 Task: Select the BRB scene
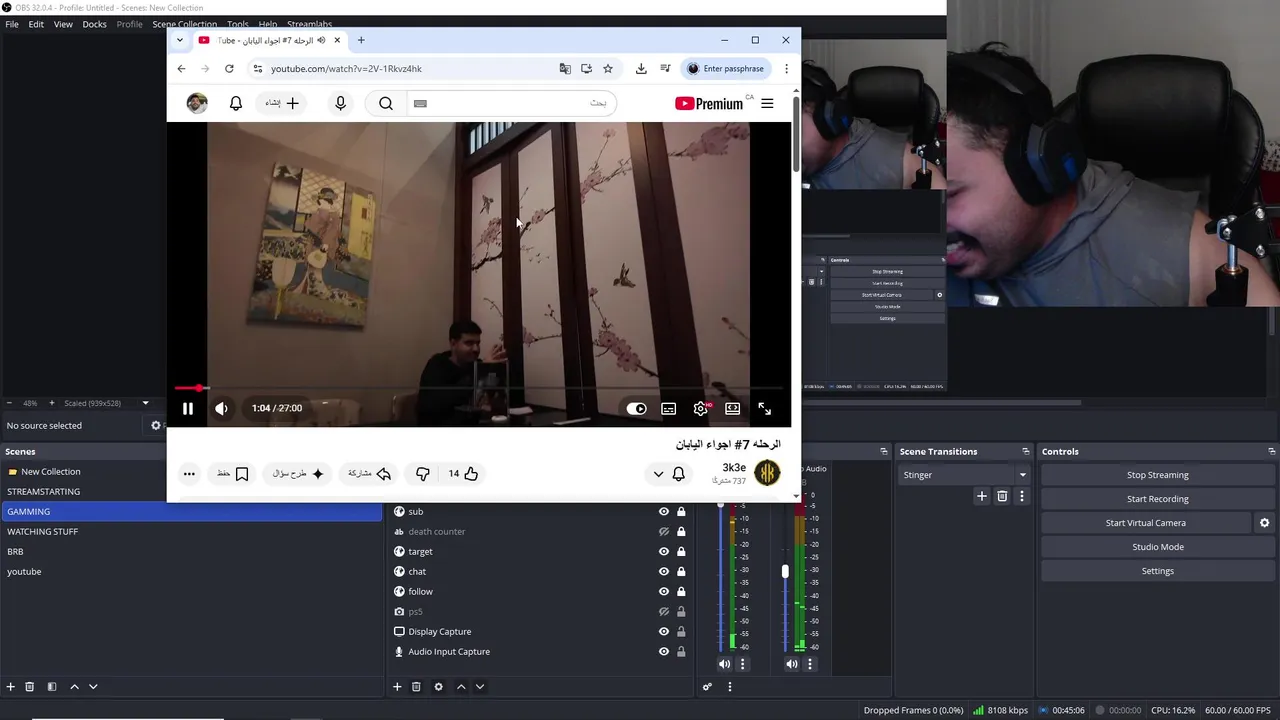coord(191,551)
